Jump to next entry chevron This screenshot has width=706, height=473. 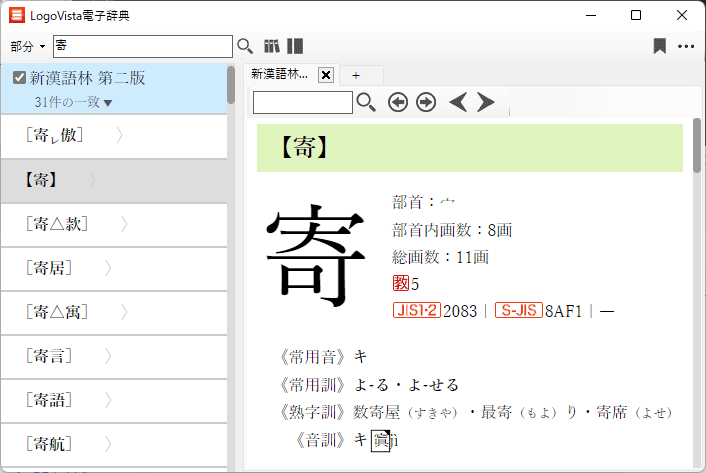[486, 102]
